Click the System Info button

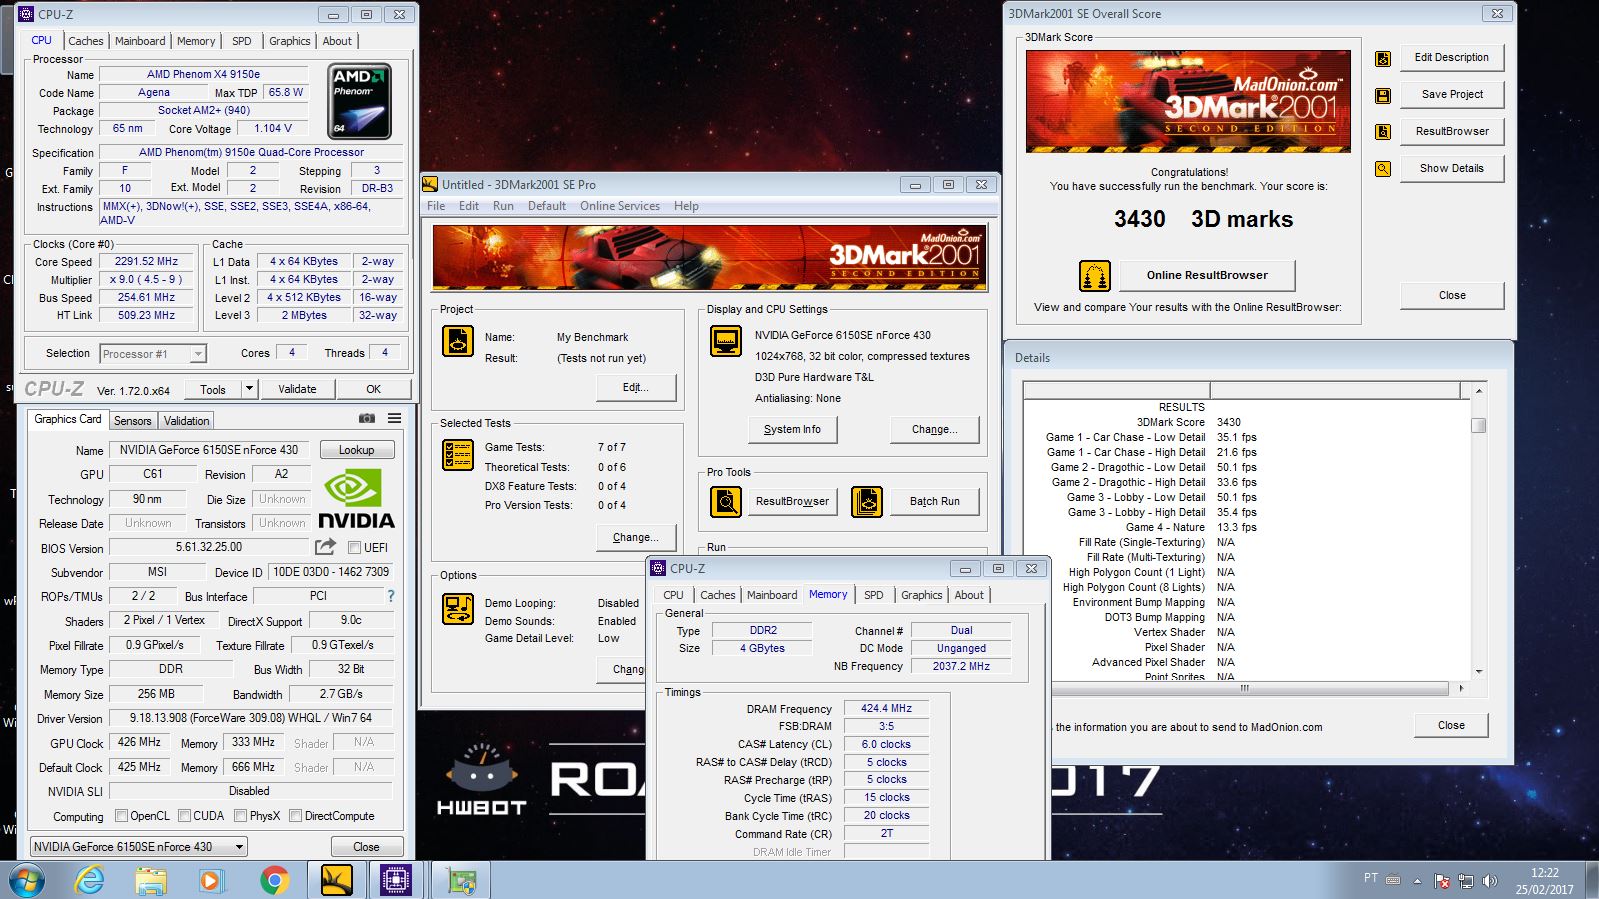[792, 429]
